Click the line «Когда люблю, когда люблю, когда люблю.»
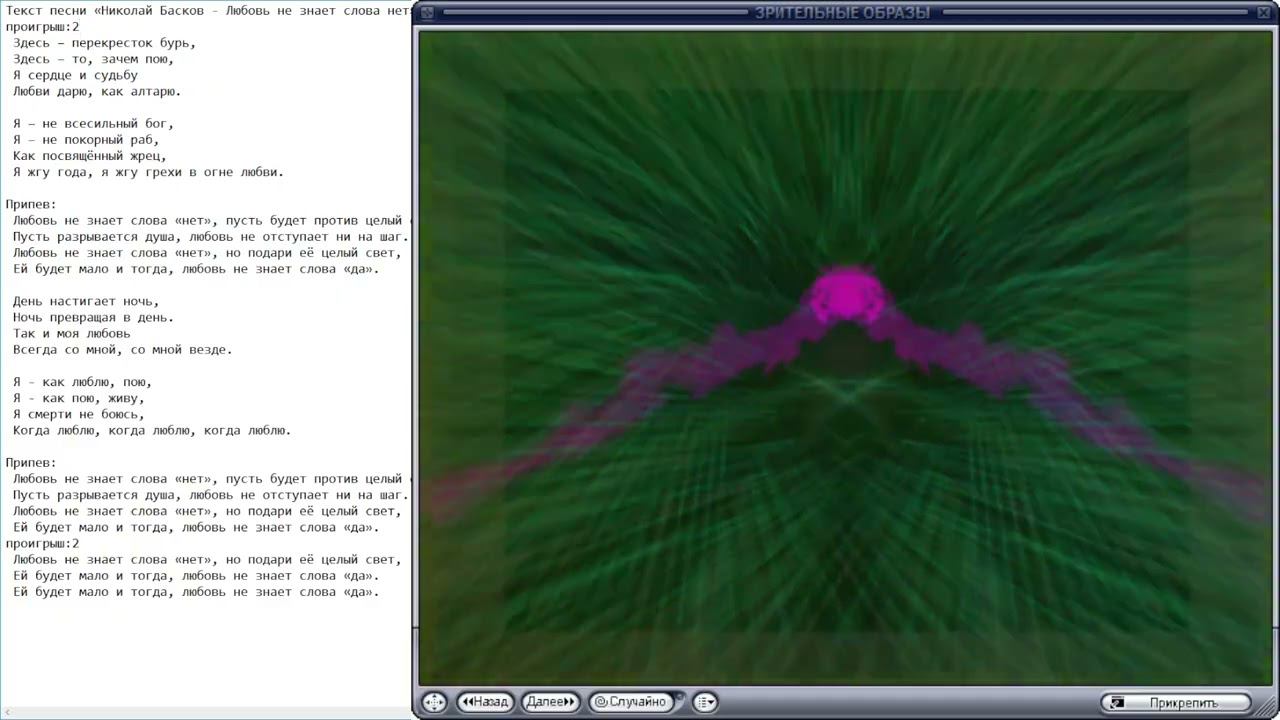The height and width of the screenshot is (720, 1280). 152,430
